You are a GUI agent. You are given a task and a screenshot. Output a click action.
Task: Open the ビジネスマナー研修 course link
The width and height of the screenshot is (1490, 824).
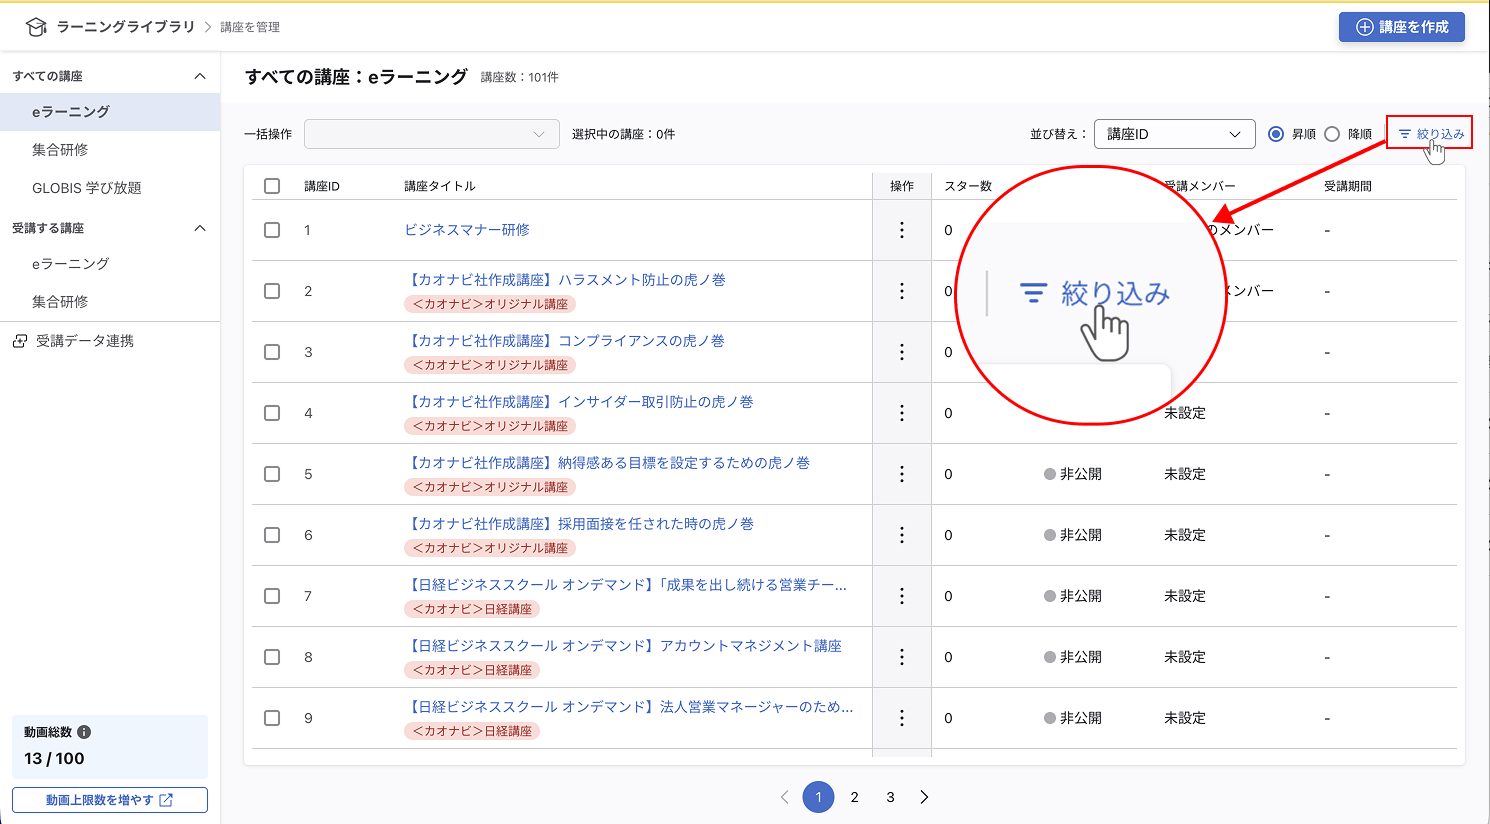(467, 230)
